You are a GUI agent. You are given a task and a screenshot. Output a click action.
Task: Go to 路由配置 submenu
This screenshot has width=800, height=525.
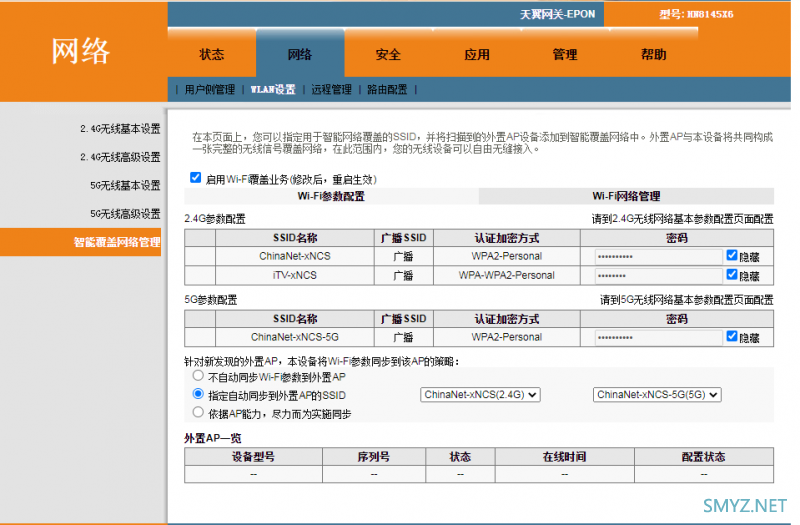387,90
